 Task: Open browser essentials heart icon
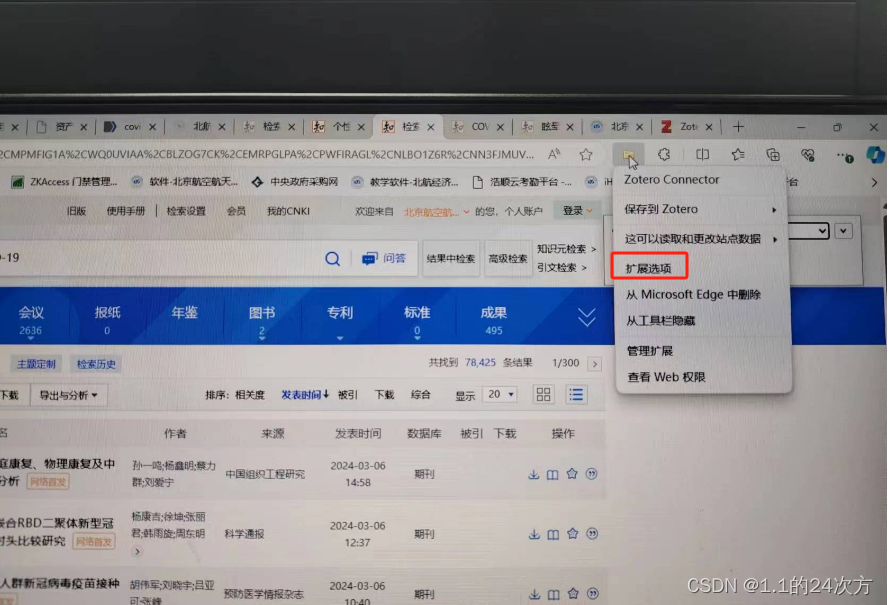click(808, 155)
